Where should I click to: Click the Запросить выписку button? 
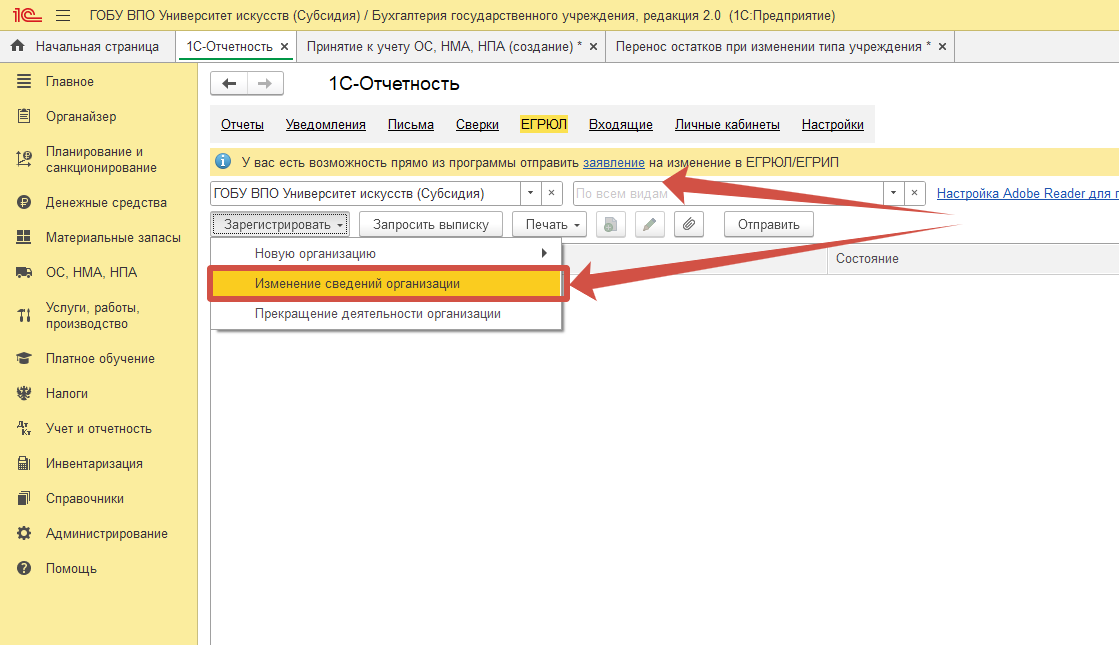pos(431,225)
